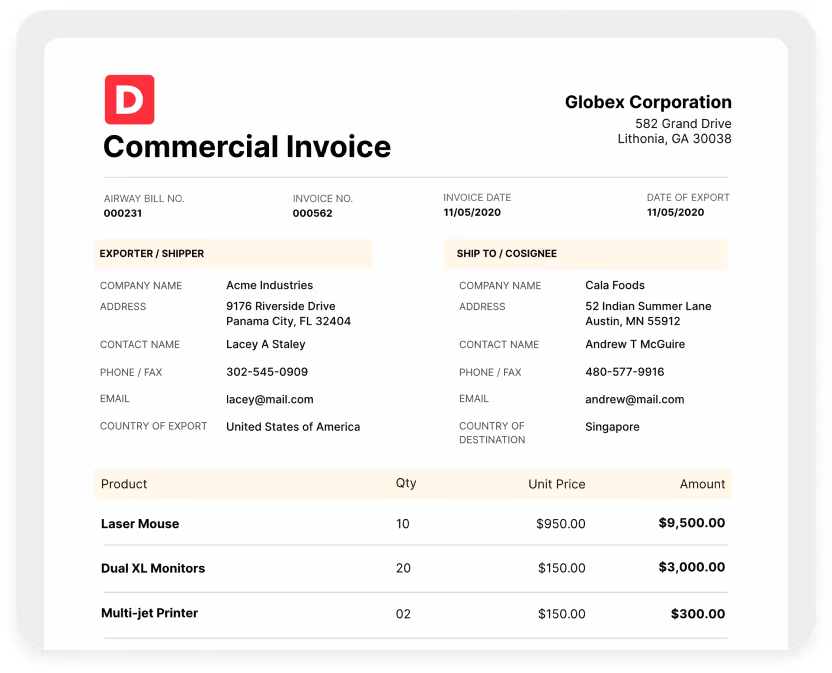Click the Unit Price column header
The height and width of the screenshot is (673, 832).
[x=557, y=484]
